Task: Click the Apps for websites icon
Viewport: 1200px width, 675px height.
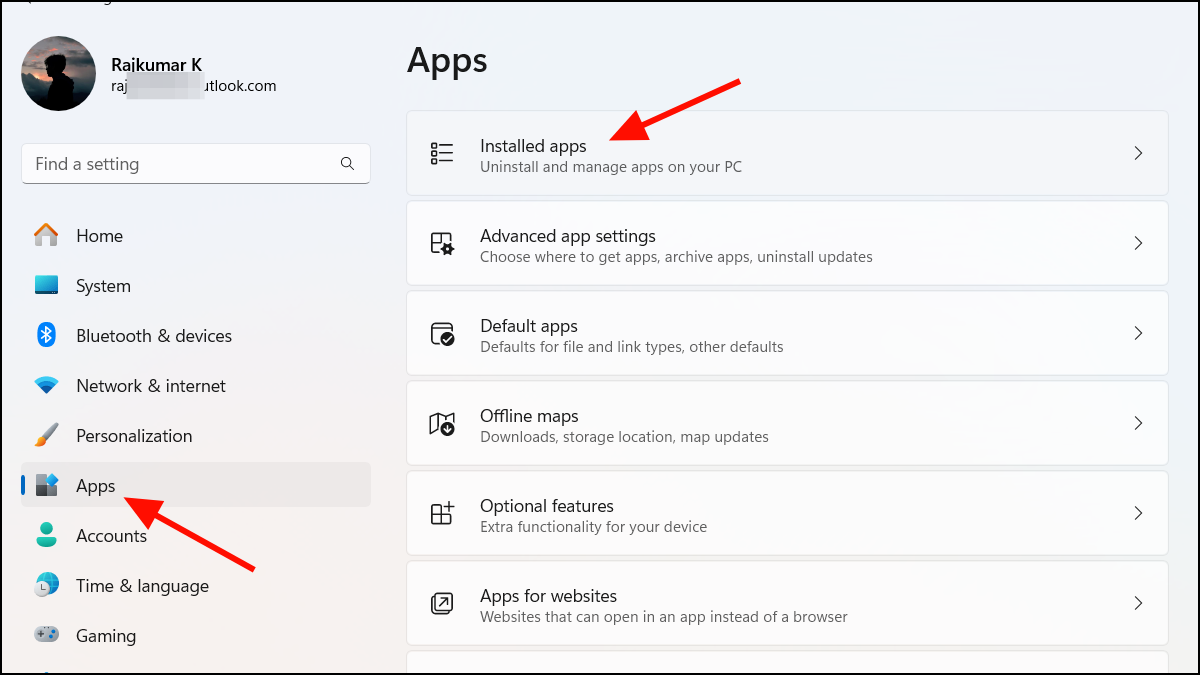Action: 441,602
